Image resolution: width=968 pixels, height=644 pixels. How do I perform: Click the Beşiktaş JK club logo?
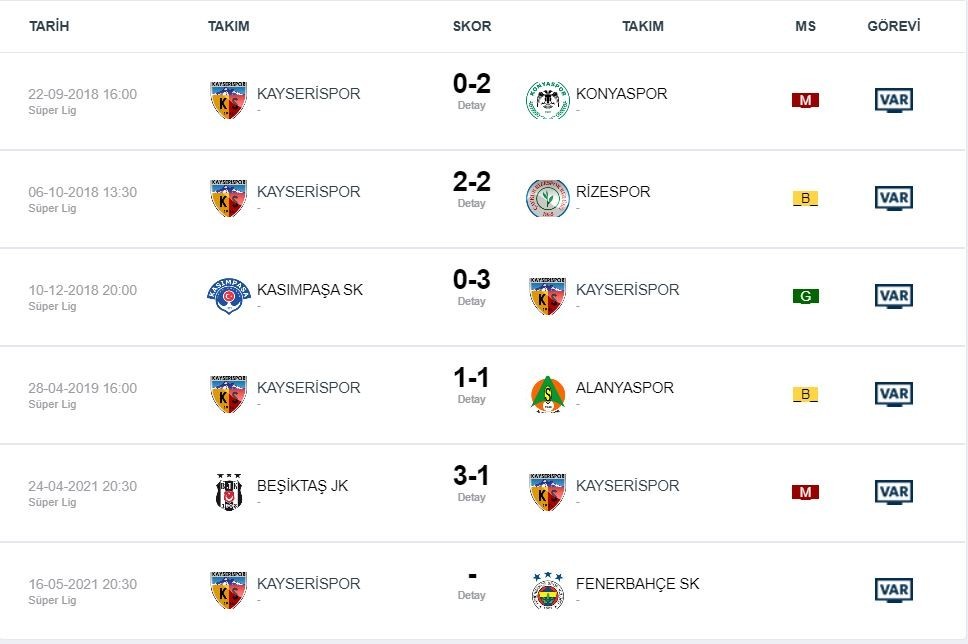228,492
